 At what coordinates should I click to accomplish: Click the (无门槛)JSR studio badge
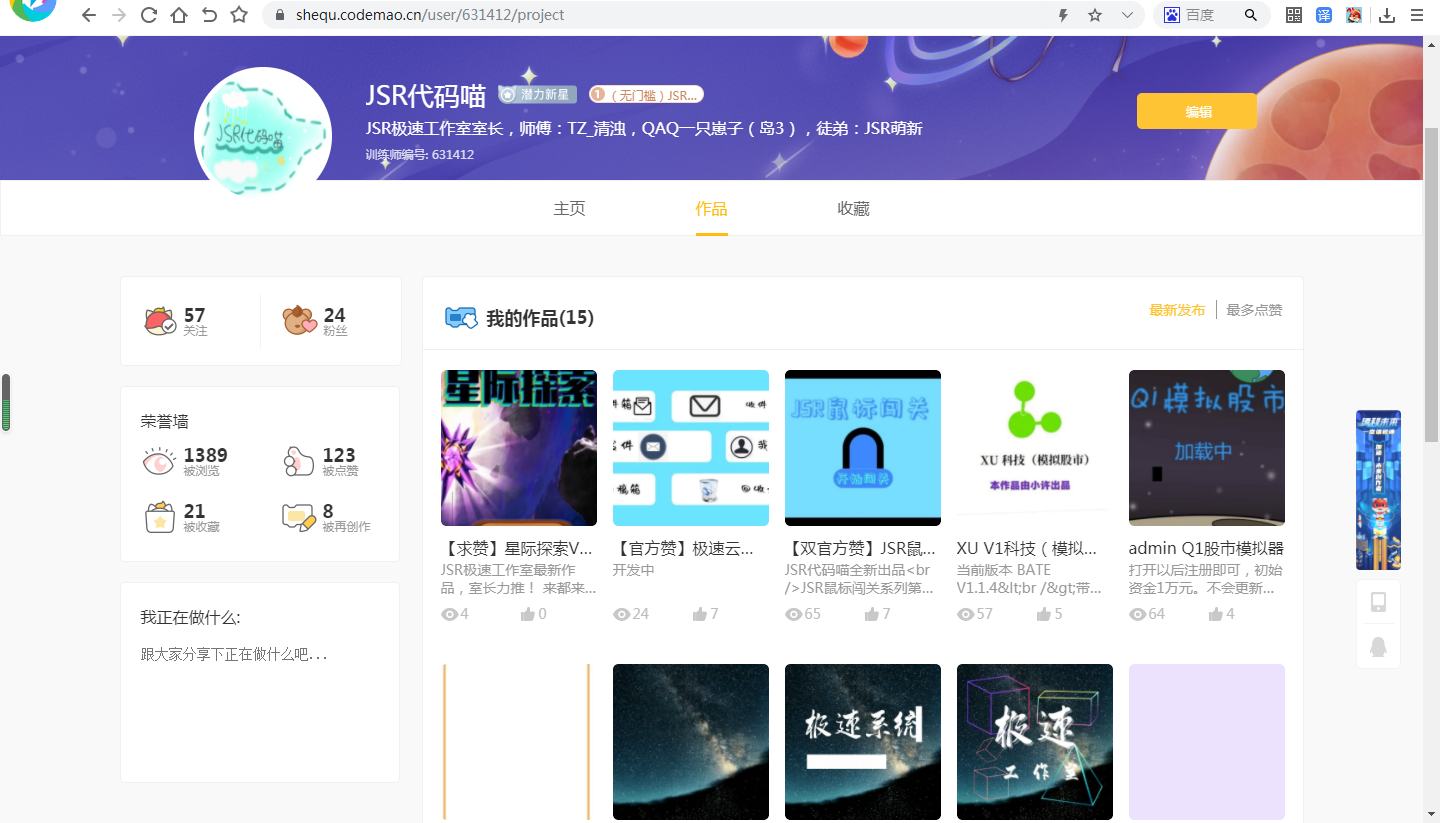646,95
